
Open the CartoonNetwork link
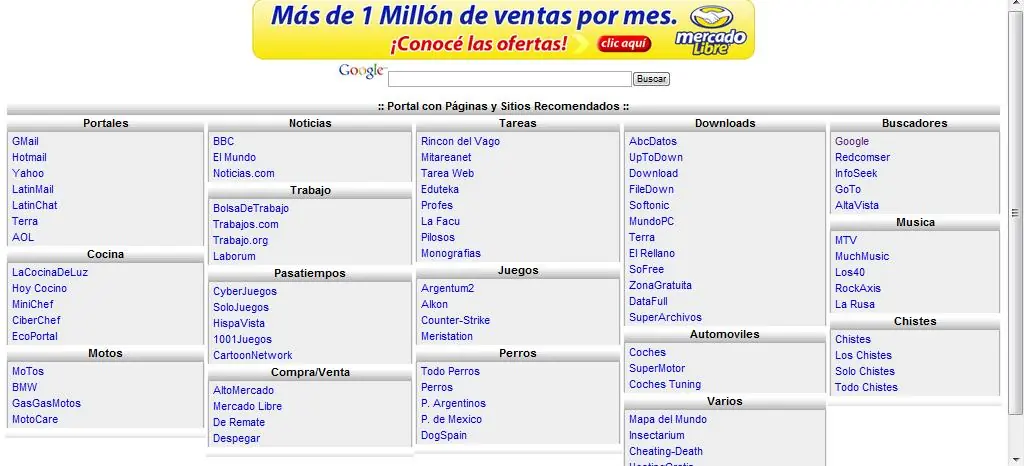[x=253, y=356]
